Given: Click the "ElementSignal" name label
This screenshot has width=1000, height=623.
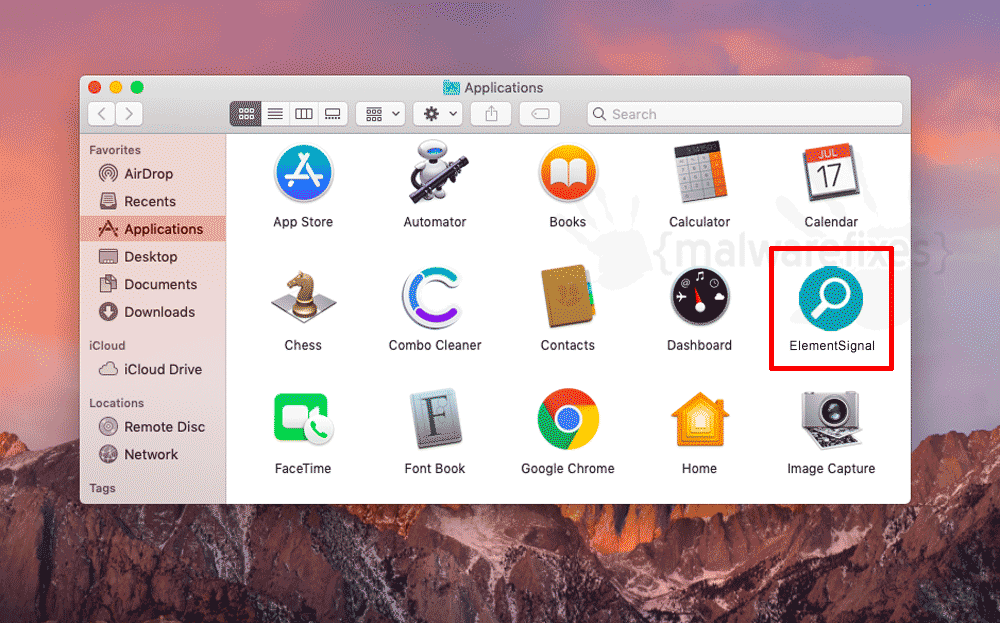Looking at the screenshot, I should point(832,346).
